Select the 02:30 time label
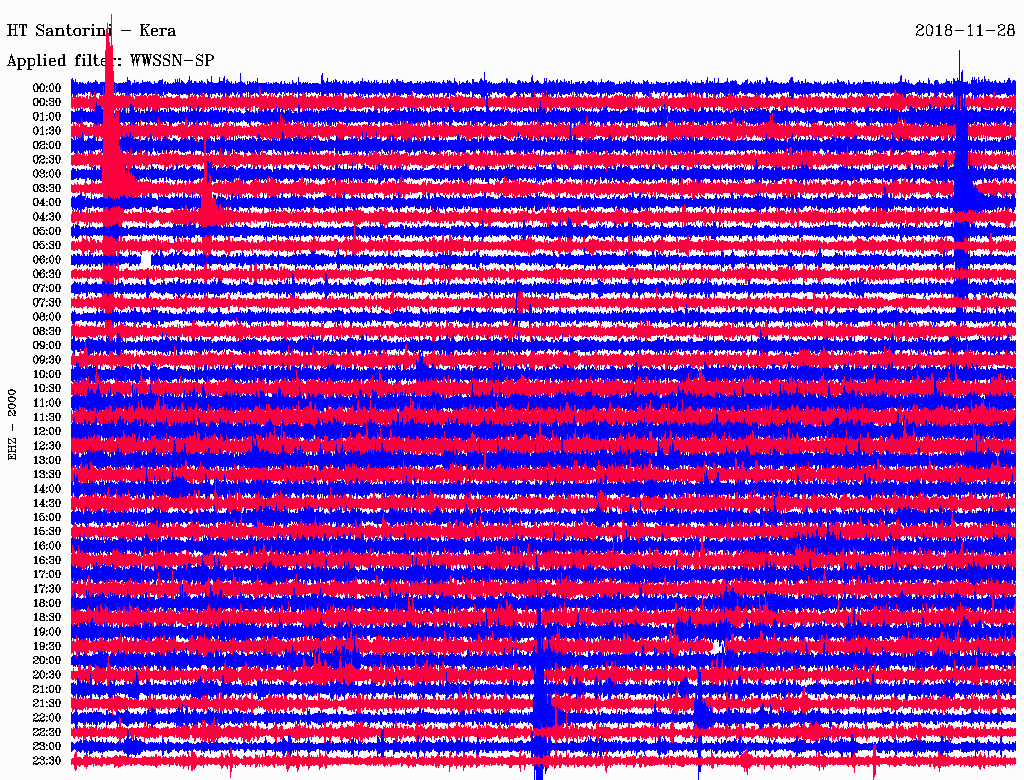1024x780 pixels. pyautogui.click(x=47, y=159)
